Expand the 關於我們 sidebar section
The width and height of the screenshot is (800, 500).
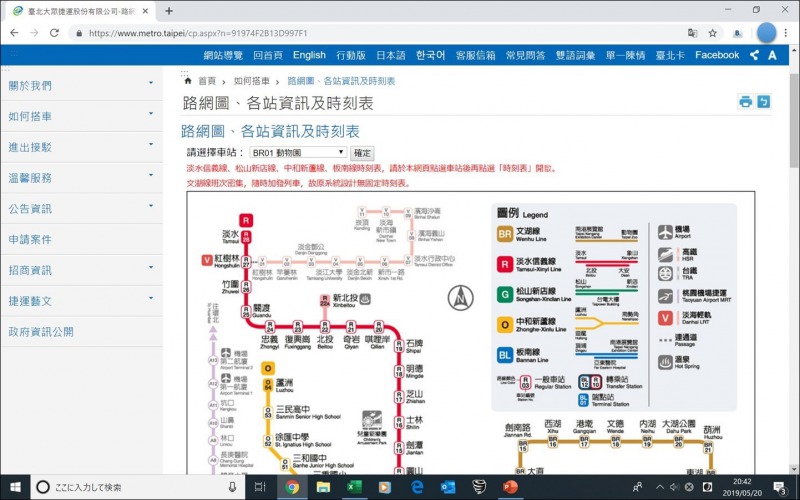(80, 85)
